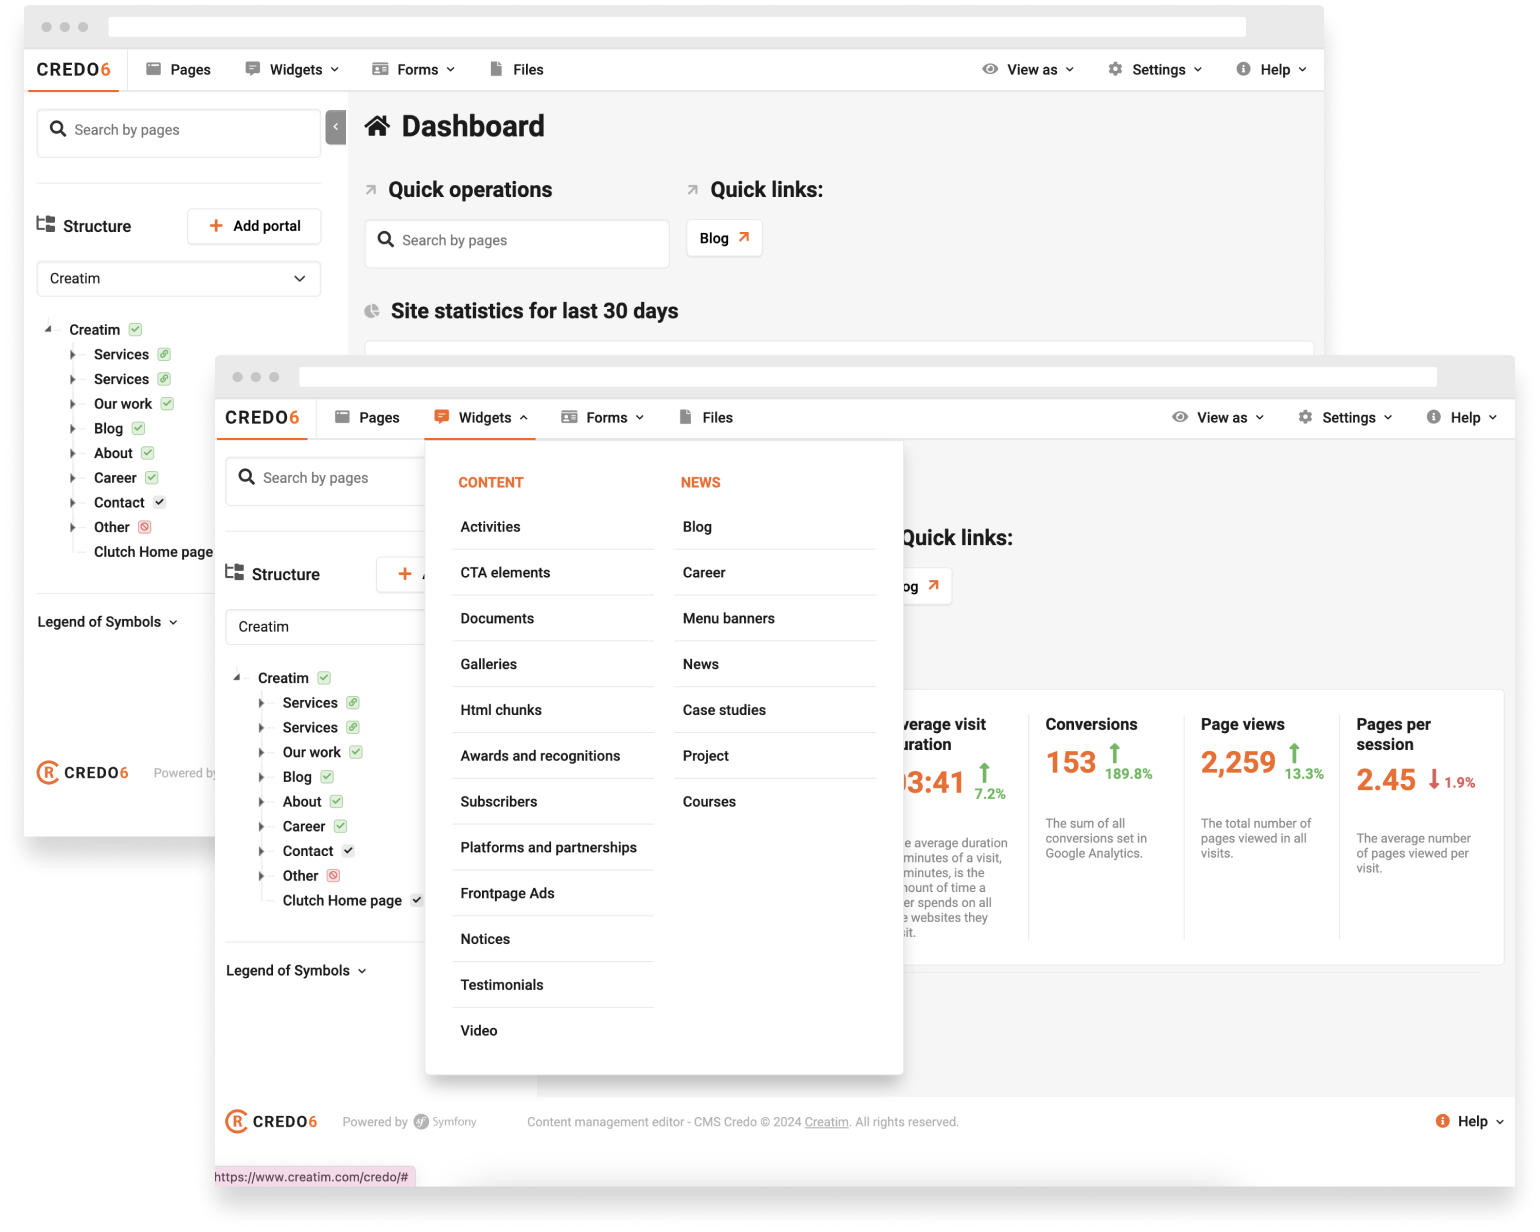Open footer Help dropdown in front window
Image resolution: width=1540 pixels, height=1232 pixels.
(1469, 1121)
